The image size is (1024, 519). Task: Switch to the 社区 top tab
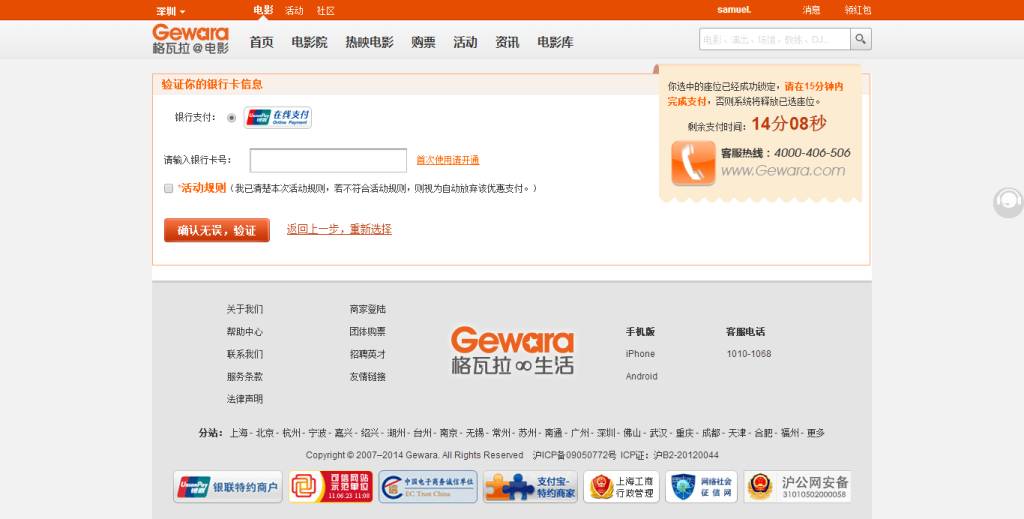[326, 10]
